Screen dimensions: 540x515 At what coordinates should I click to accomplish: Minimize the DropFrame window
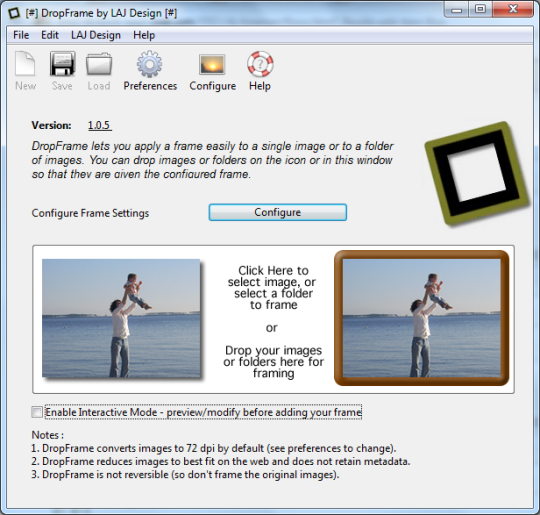457,9
